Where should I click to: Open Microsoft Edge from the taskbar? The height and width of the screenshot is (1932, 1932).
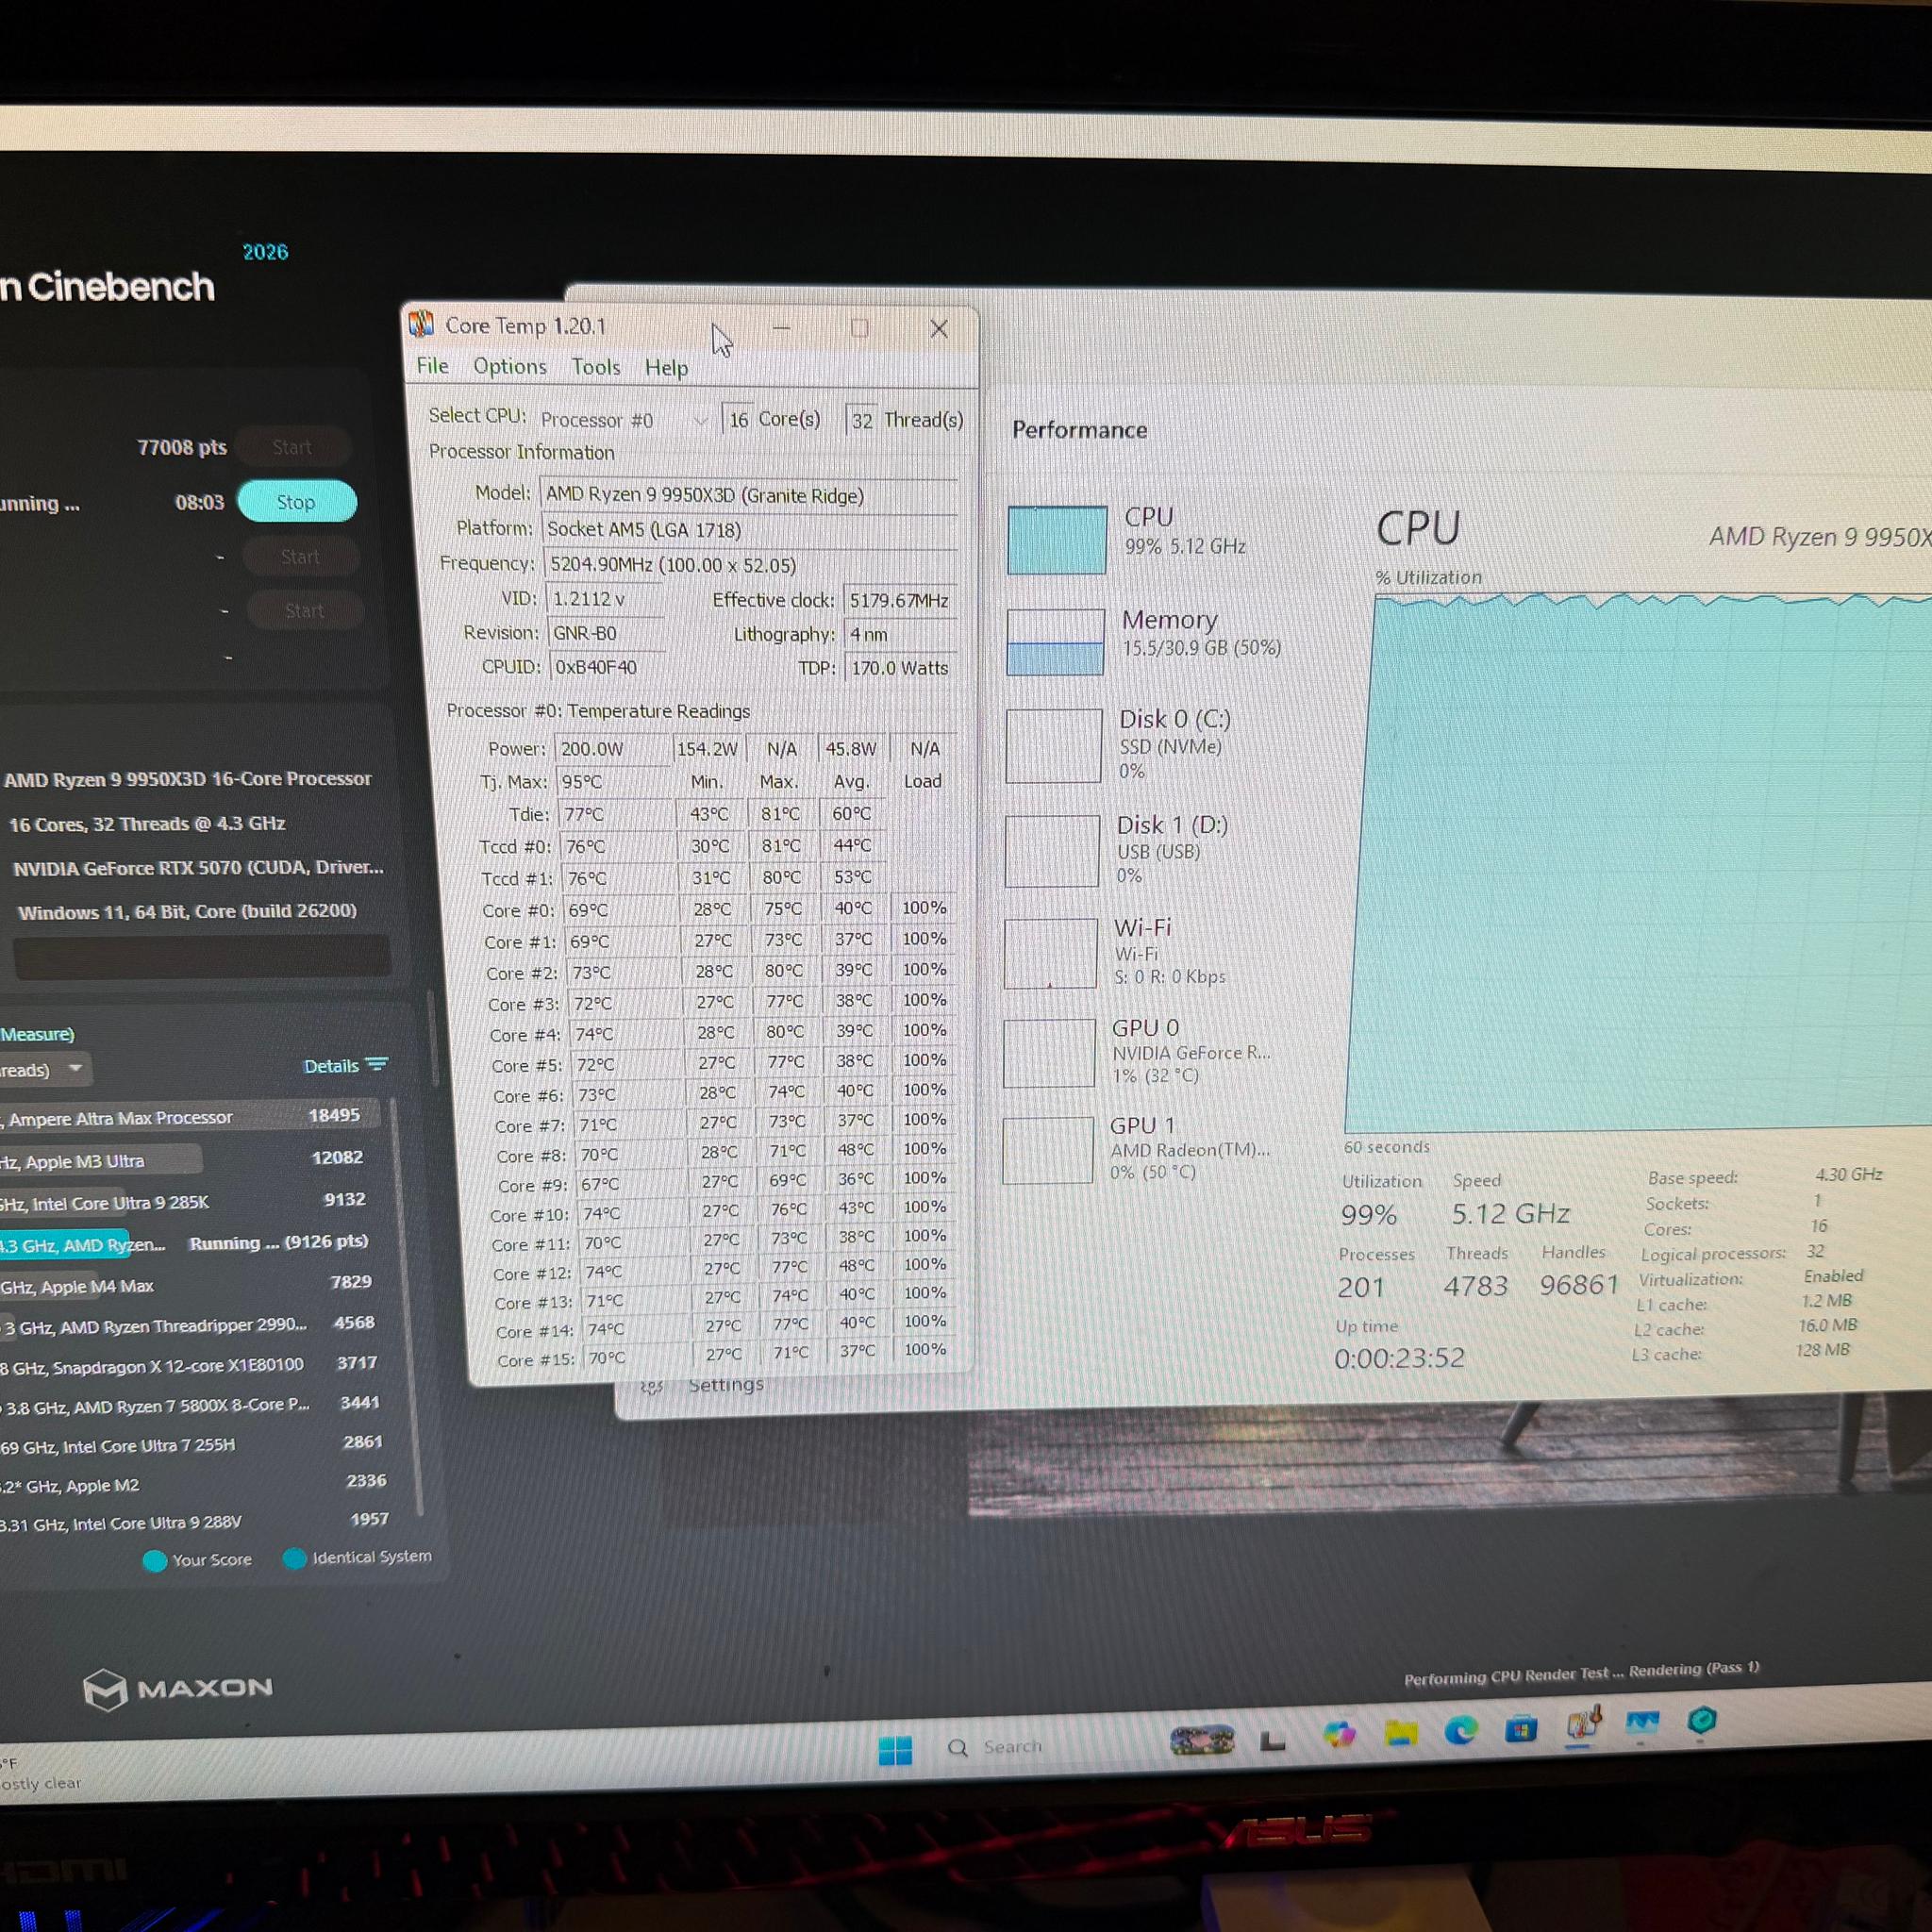point(1460,1729)
